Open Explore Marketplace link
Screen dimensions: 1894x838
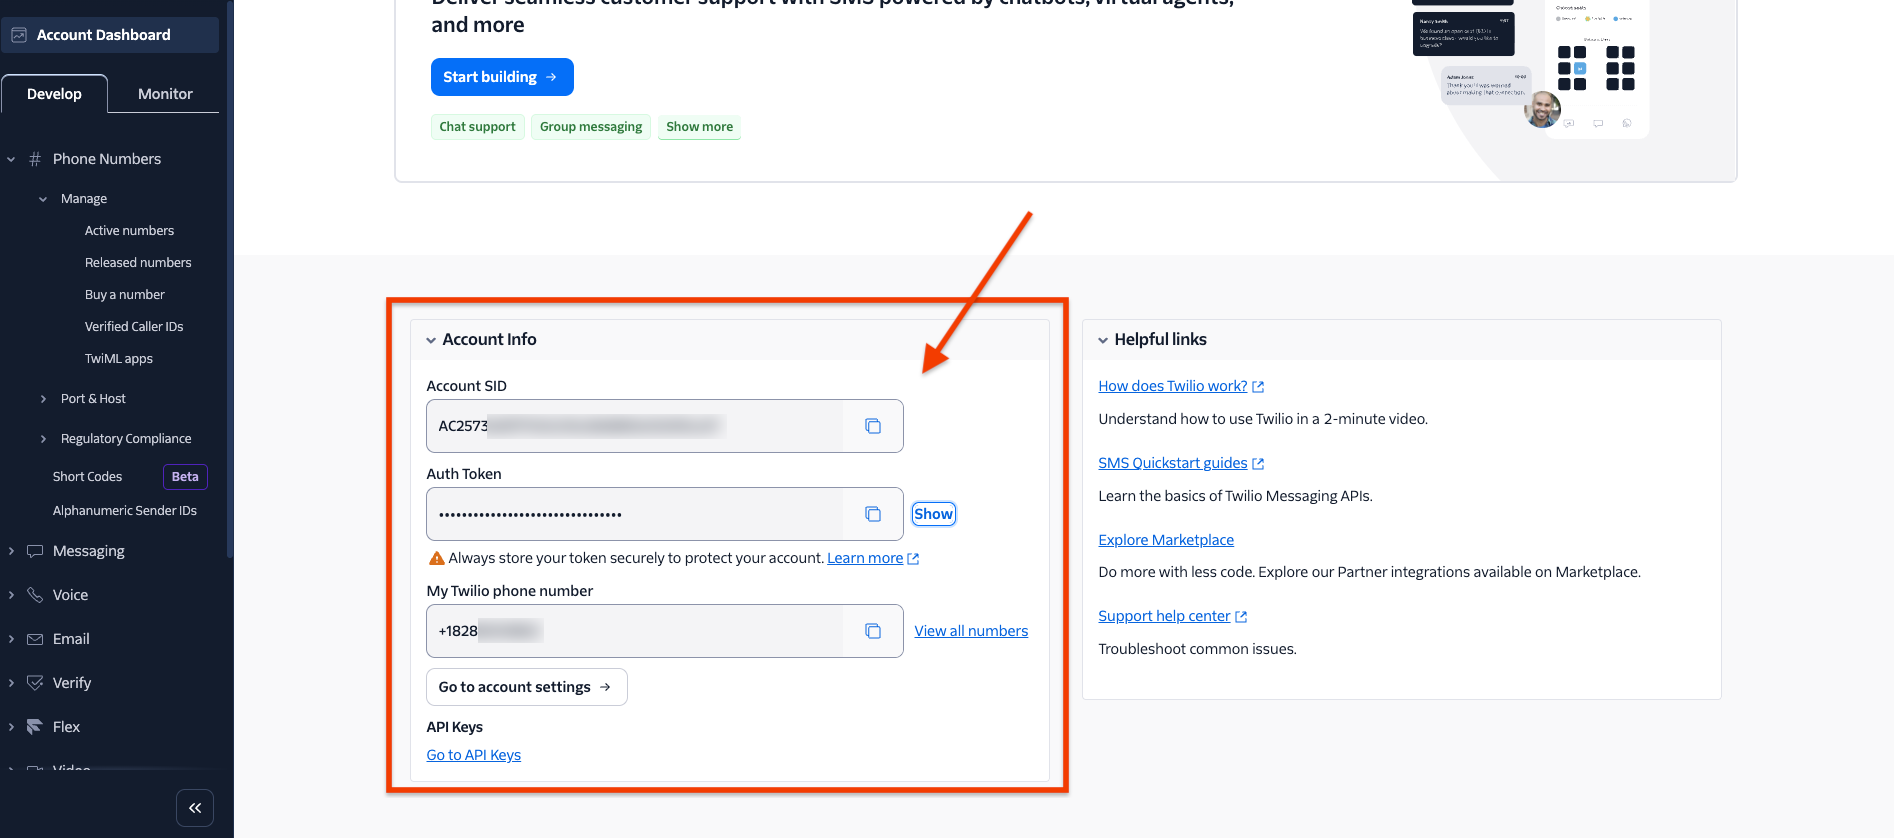(x=1166, y=540)
